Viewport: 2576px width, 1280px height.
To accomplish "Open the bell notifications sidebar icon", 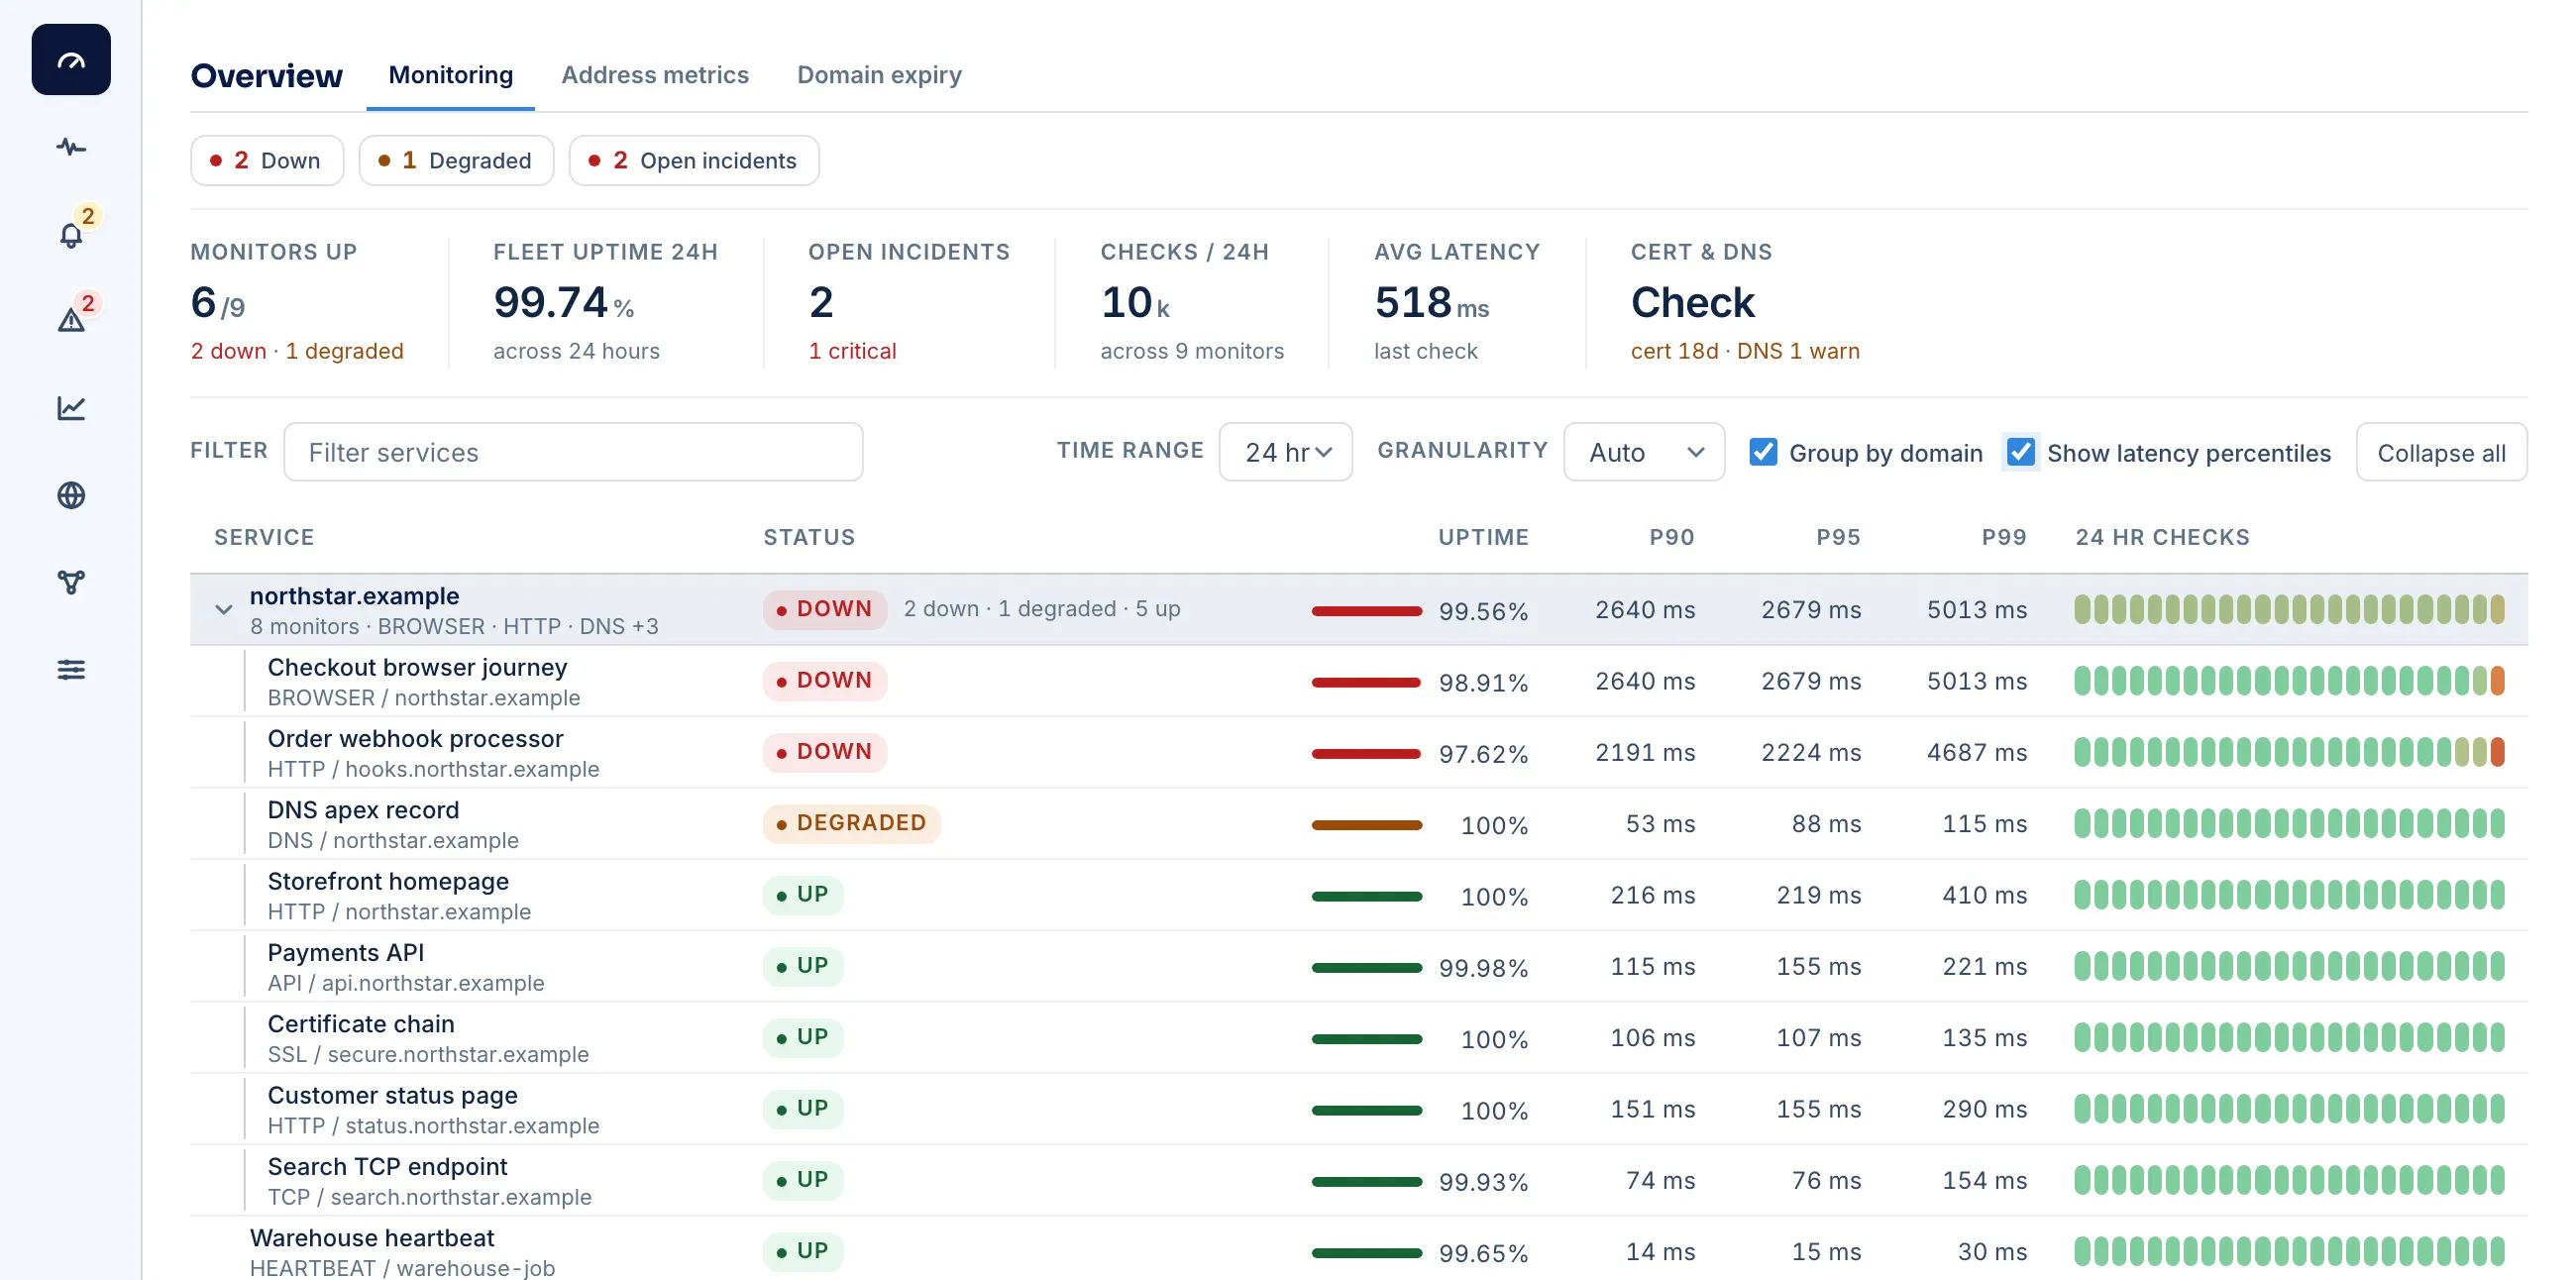I will point(71,235).
